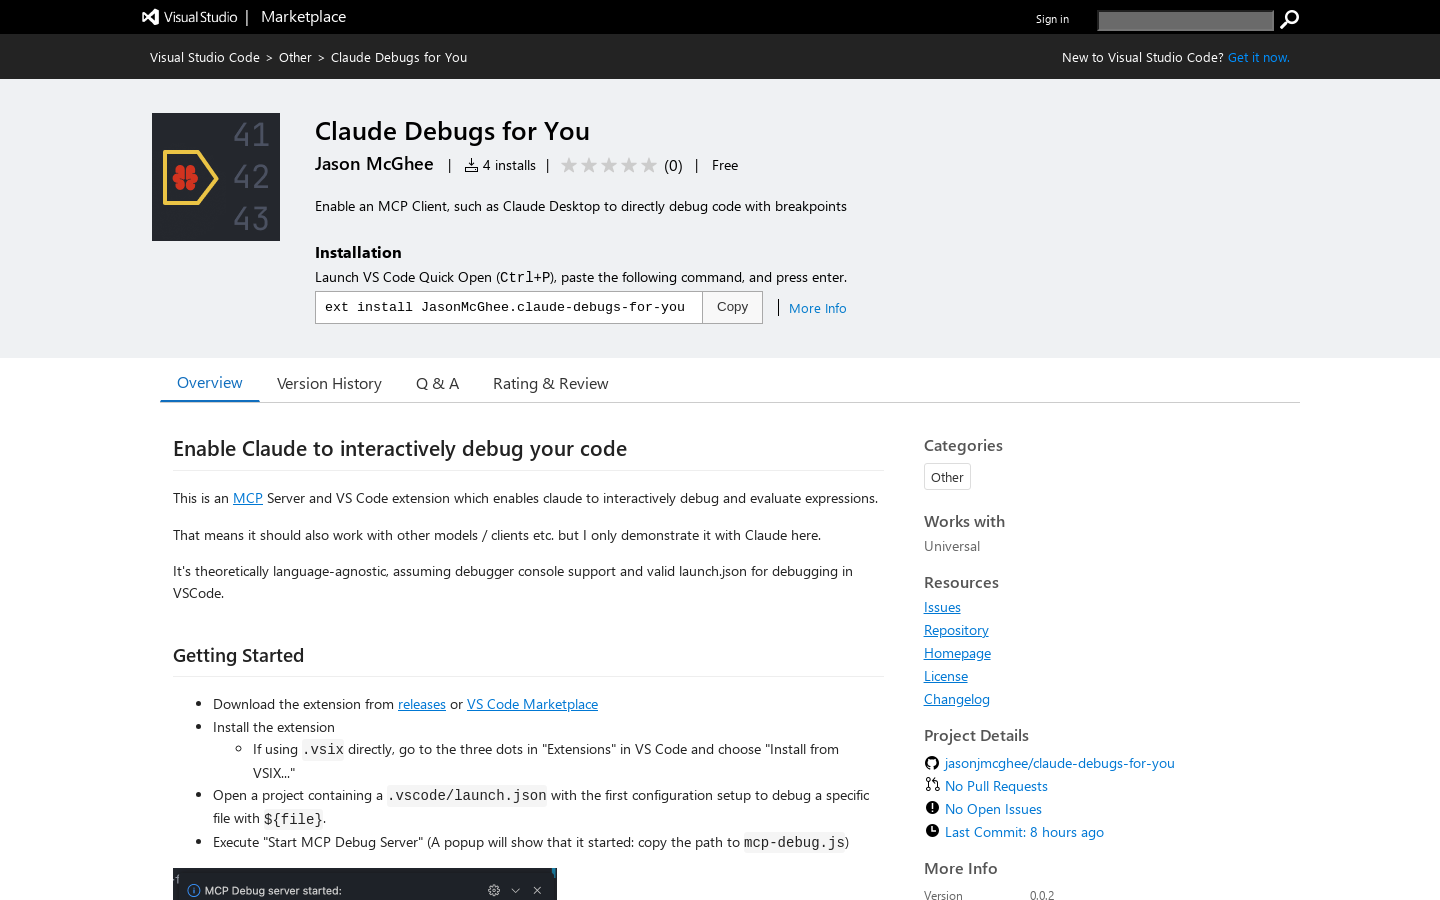Click the pull request icon
Viewport: 1440px width, 900px height.
click(x=932, y=785)
